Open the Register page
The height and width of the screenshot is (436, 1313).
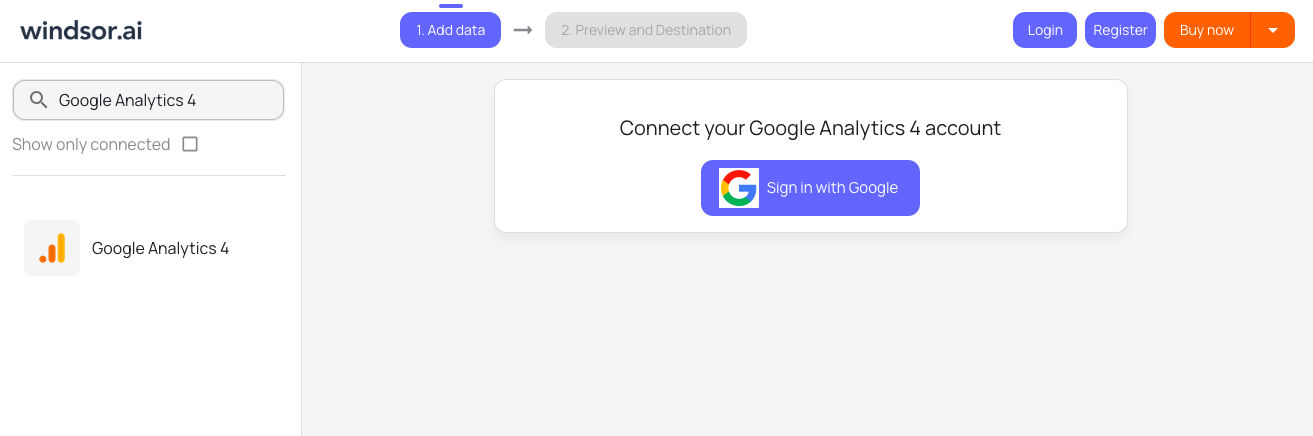tap(1120, 30)
